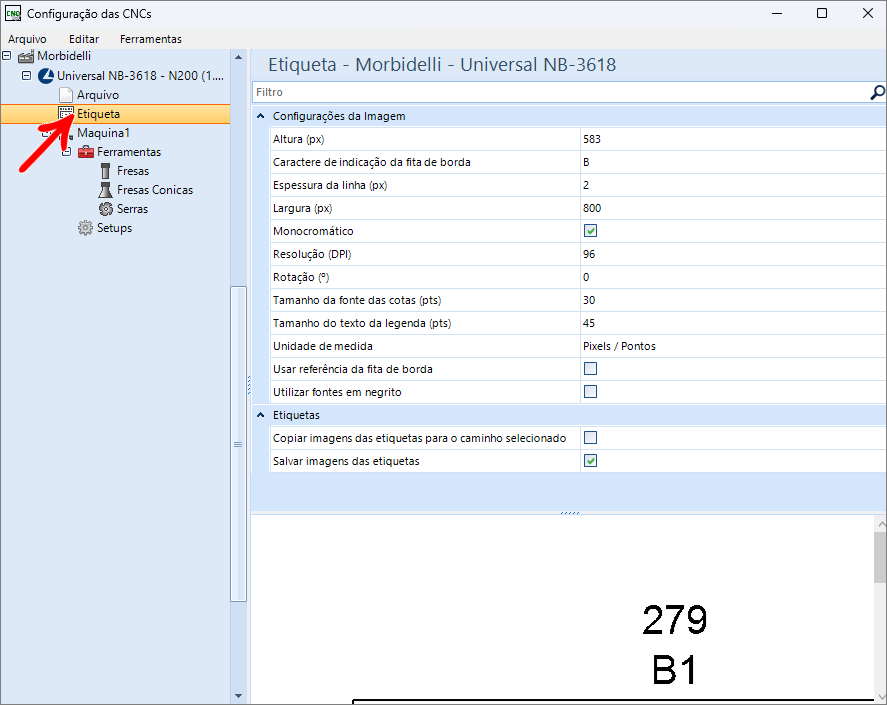Click the vertical splitter between tree and settings
The width and height of the screenshot is (887, 705).
click(x=249, y=385)
